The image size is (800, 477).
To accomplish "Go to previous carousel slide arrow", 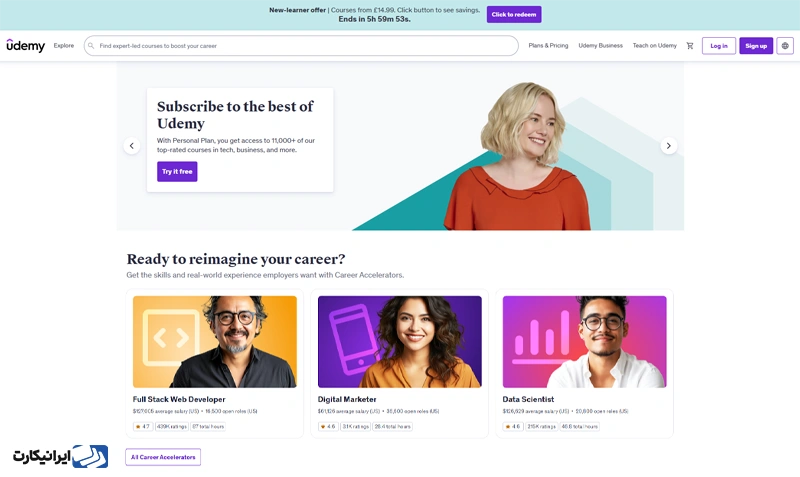I will tap(132, 146).
